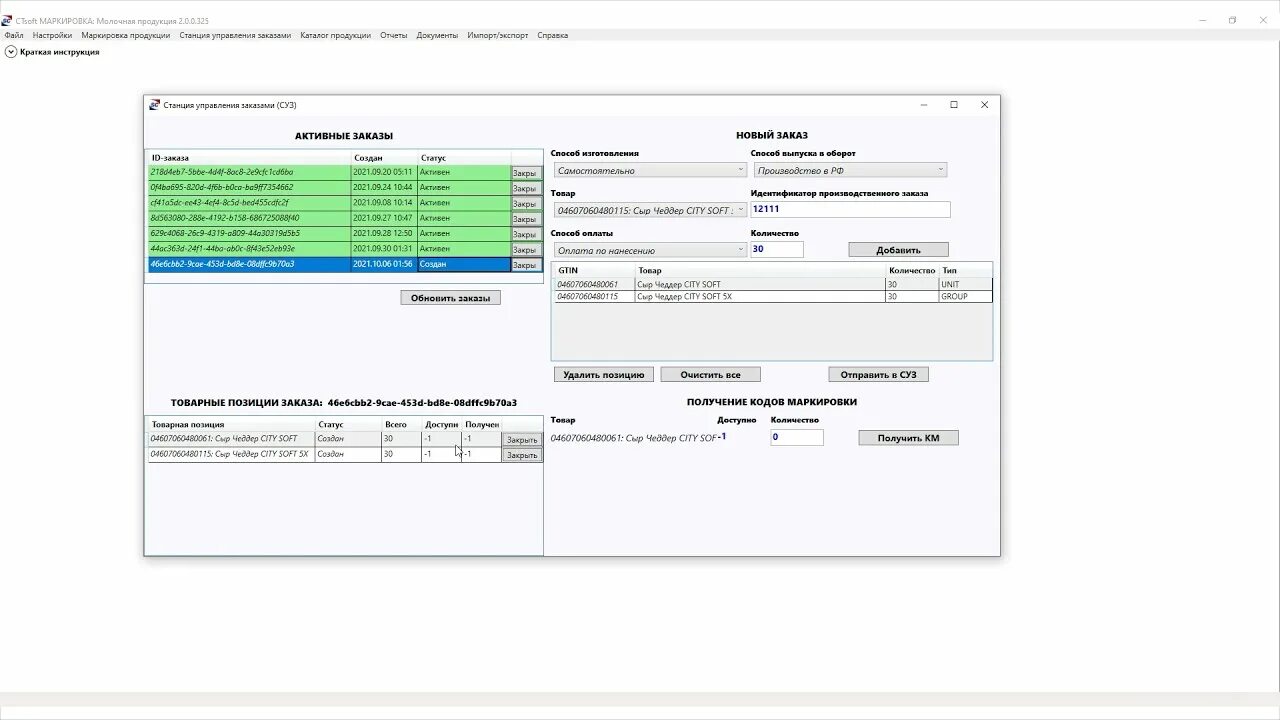Click Отправить в СУЗ button
Viewport: 1280px width, 720px height.
[878, 375]
